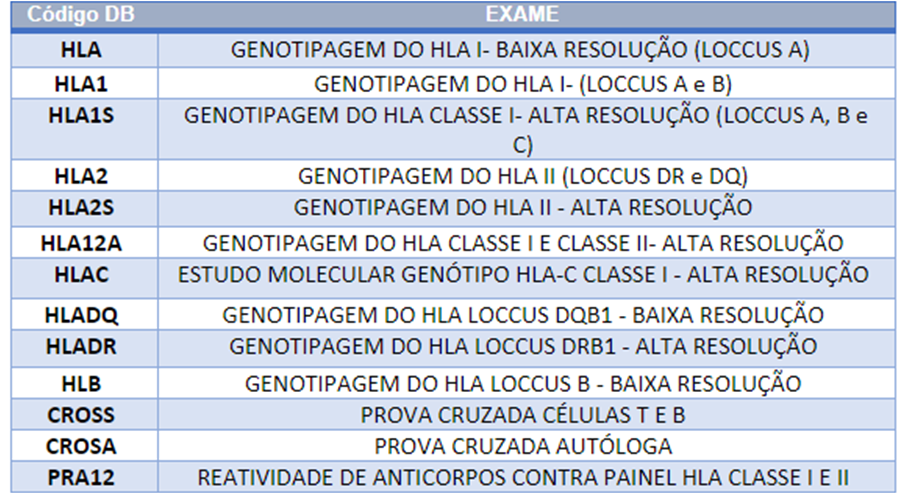The height and width of the screenshot is (494, 916).
Task: Select the CROSA code cell
Action: coord(81,445)
